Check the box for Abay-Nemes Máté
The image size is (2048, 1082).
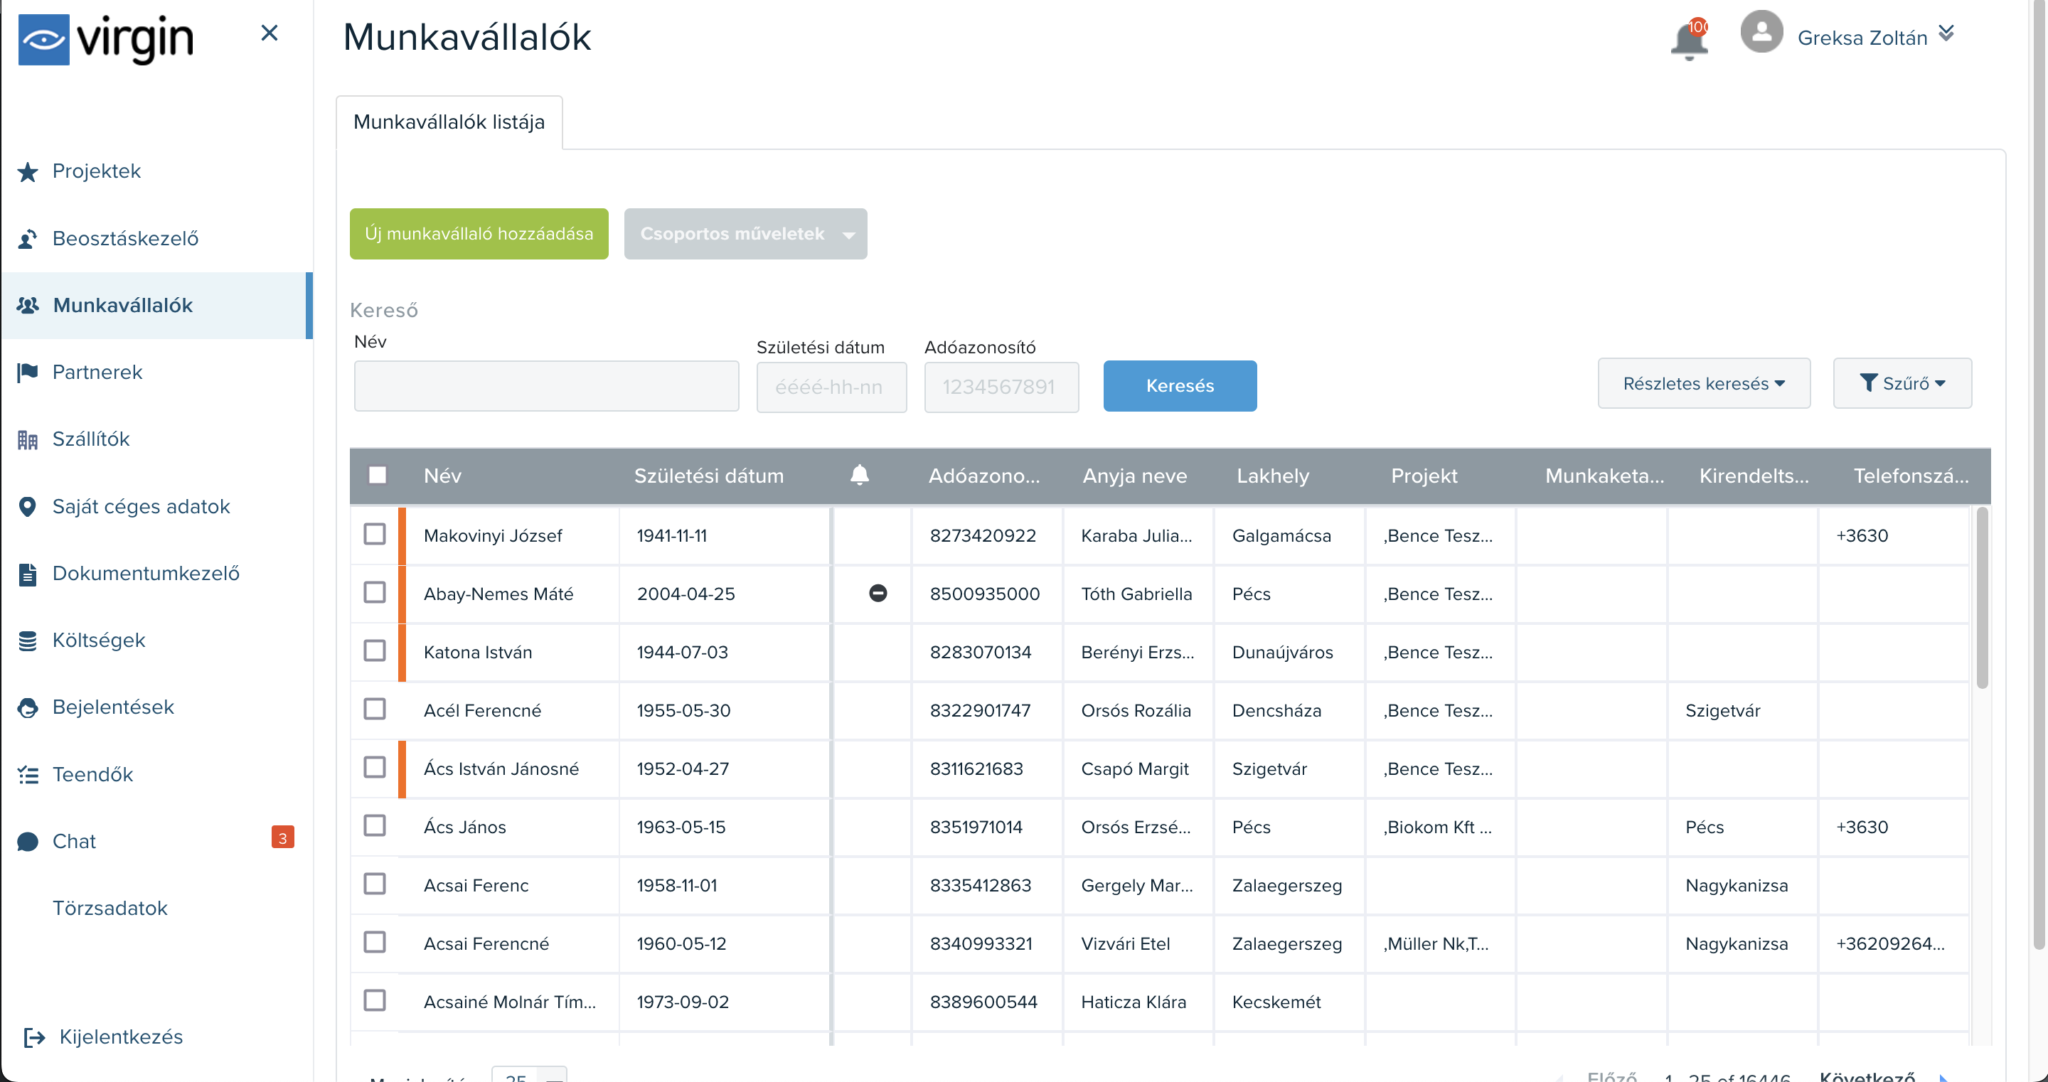pos(375,592)
